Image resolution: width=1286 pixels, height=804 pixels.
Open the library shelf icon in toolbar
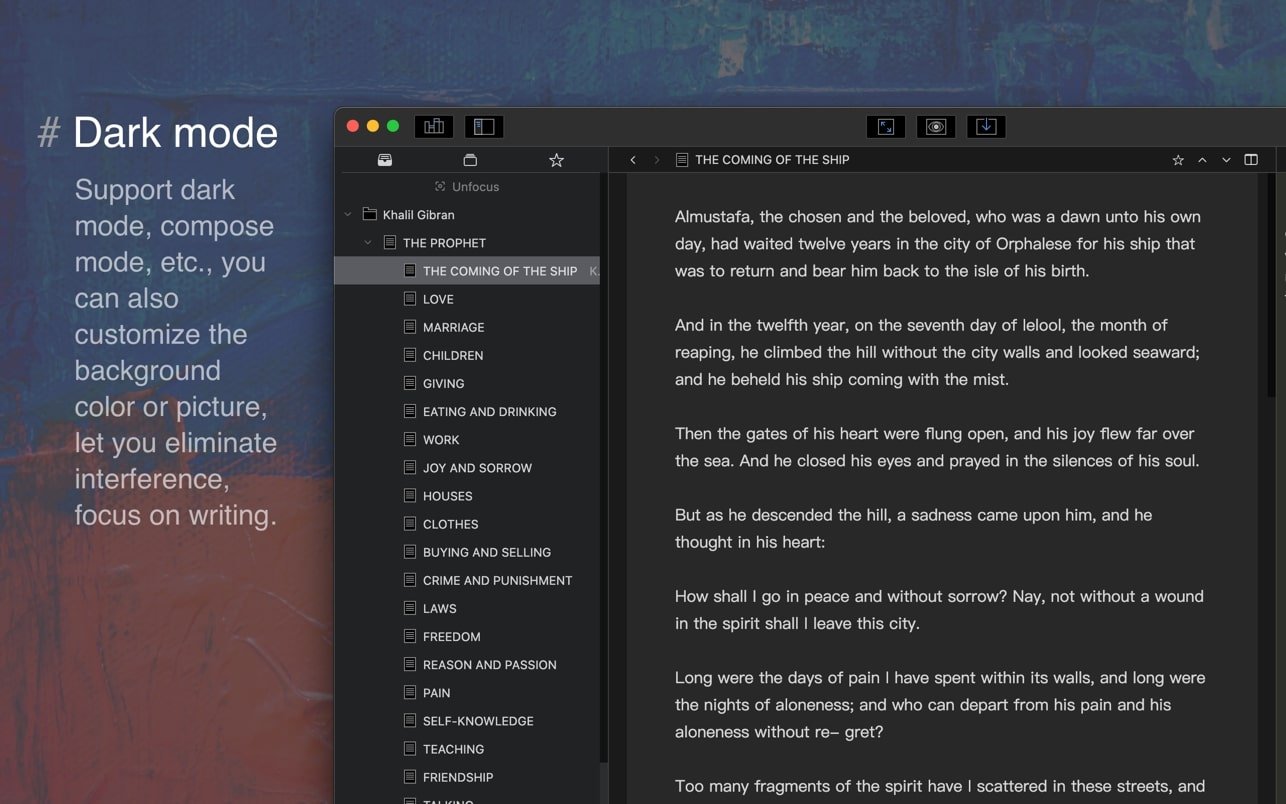point(434,126)
